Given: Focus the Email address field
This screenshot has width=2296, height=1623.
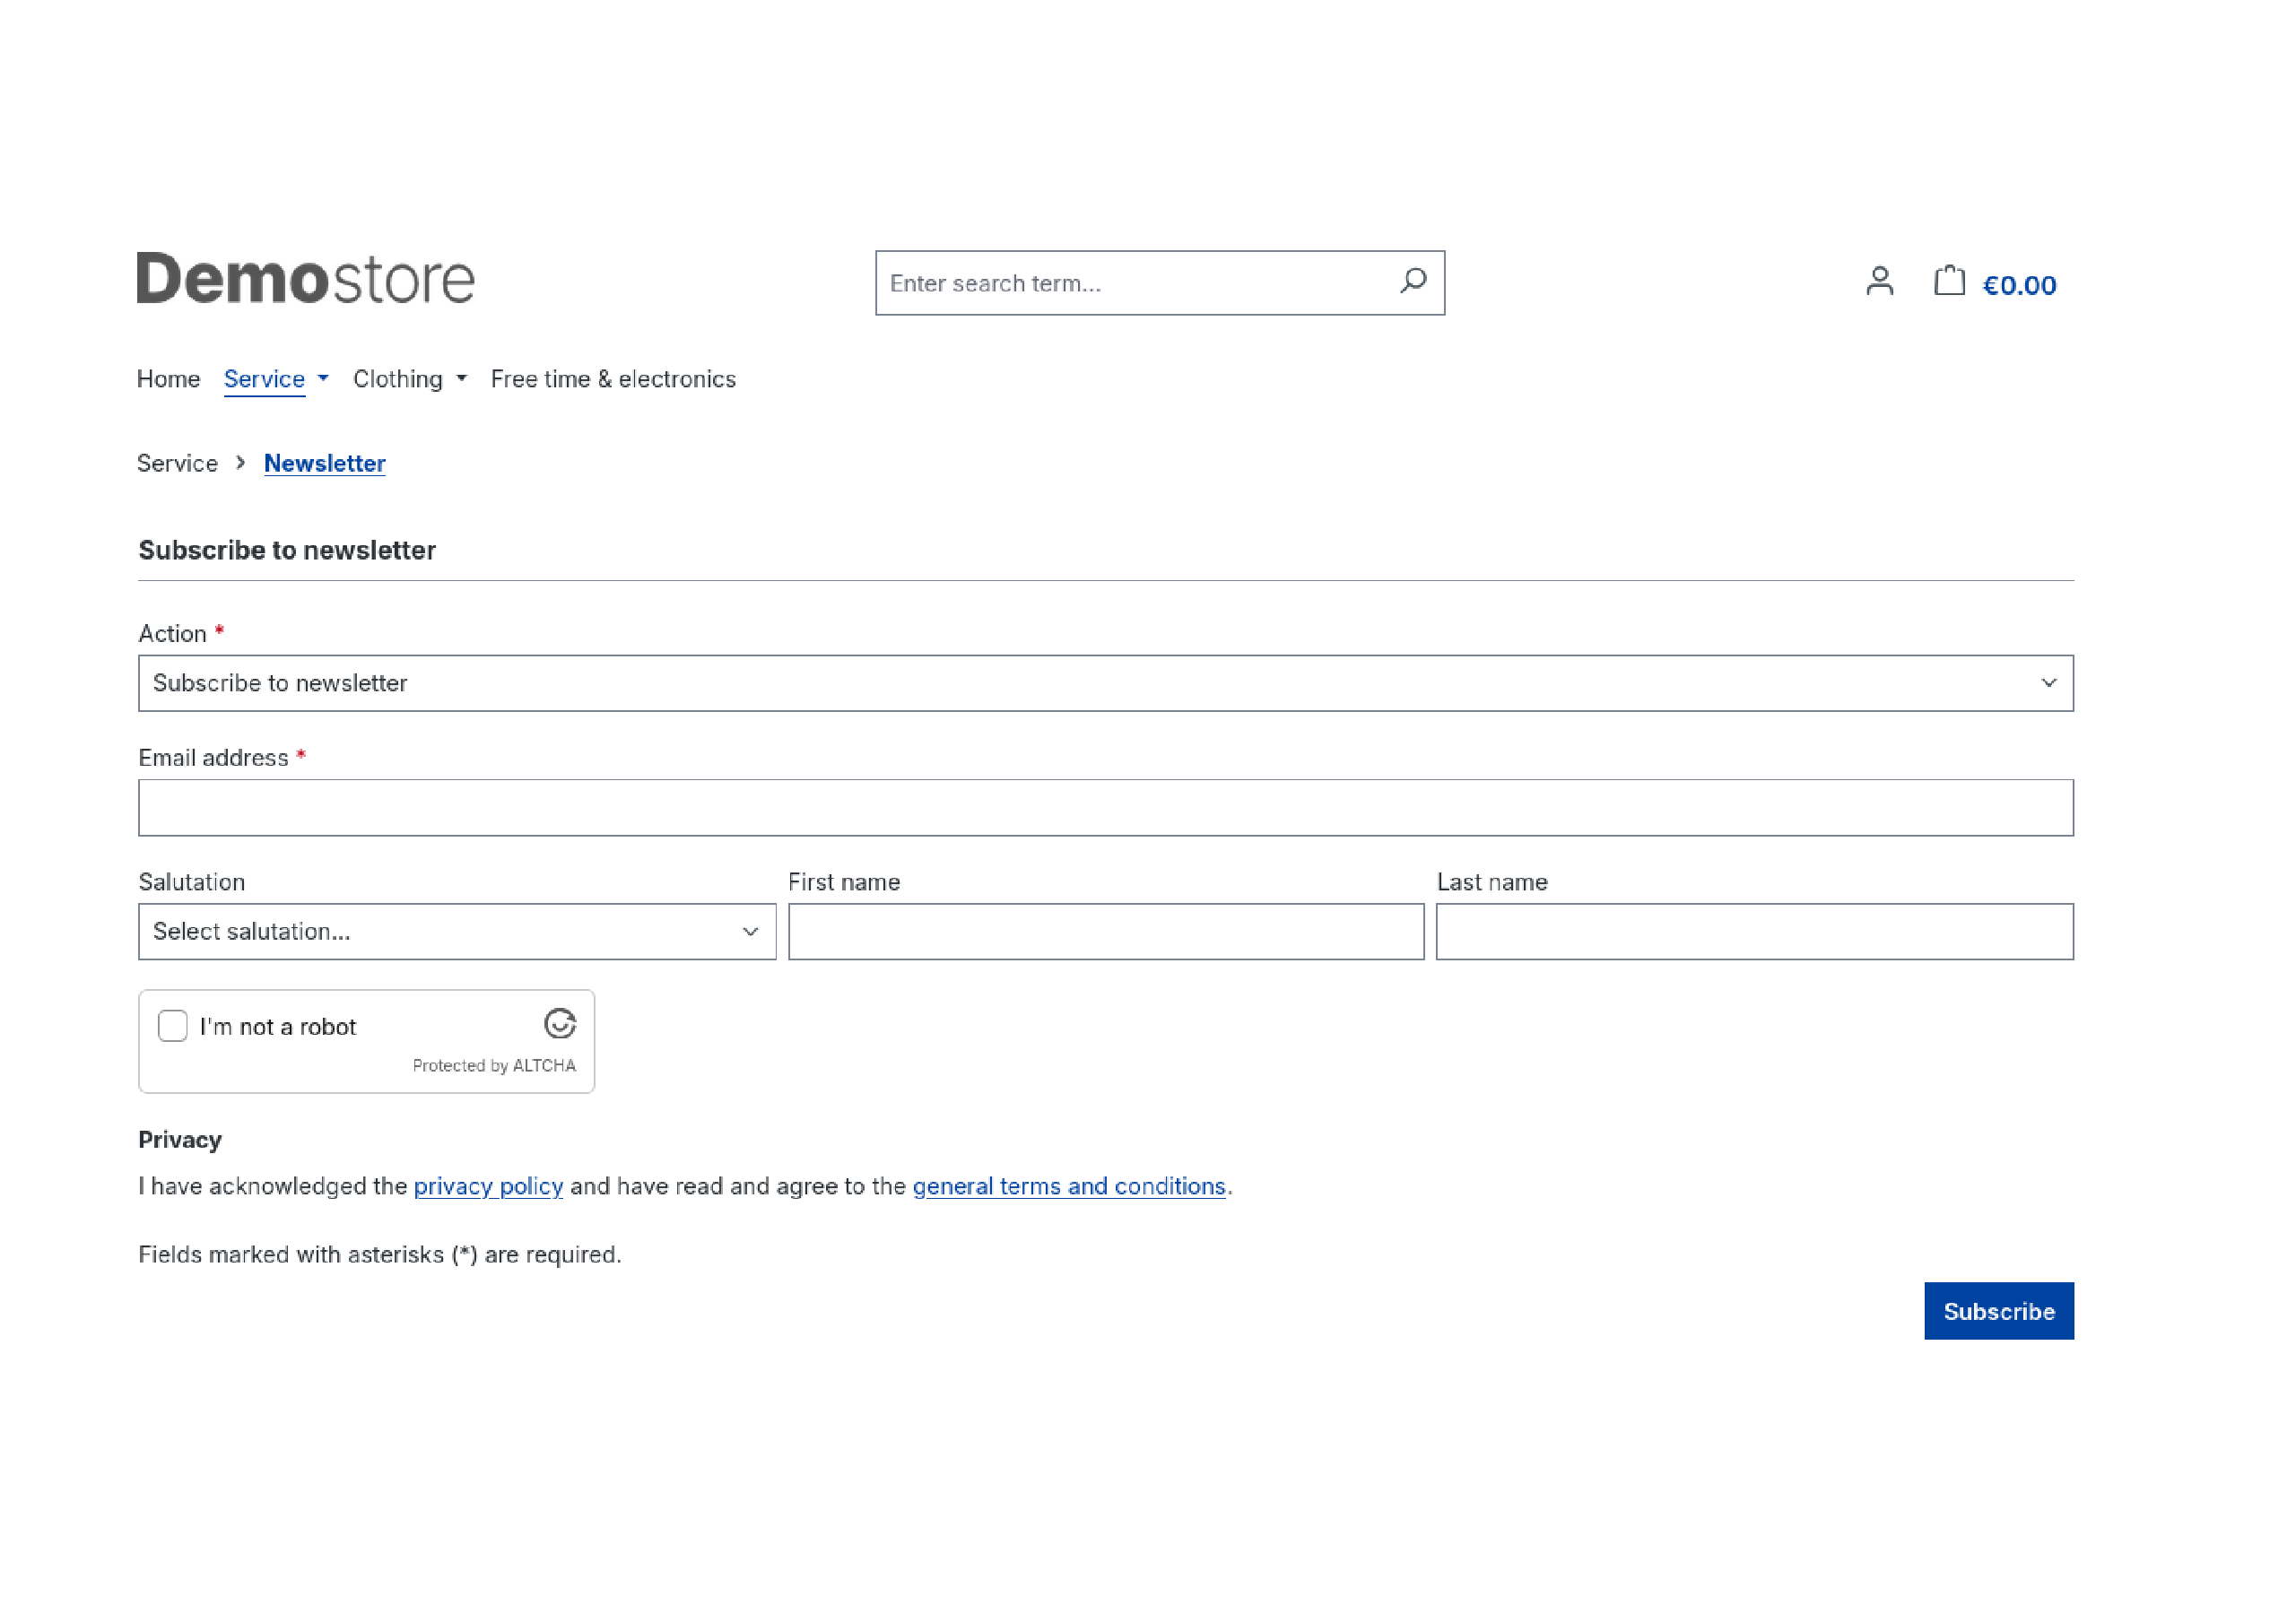Looking at the screenshot, I should (x=1106, y=807).
